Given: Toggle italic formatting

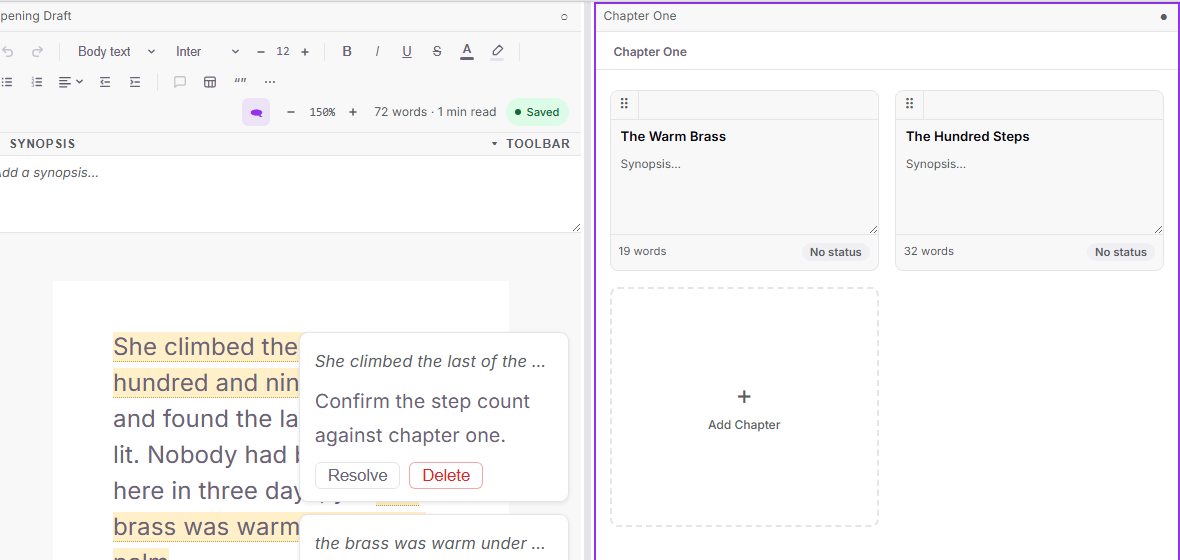Looking at the screenshot, I should [x=377, y=52].
